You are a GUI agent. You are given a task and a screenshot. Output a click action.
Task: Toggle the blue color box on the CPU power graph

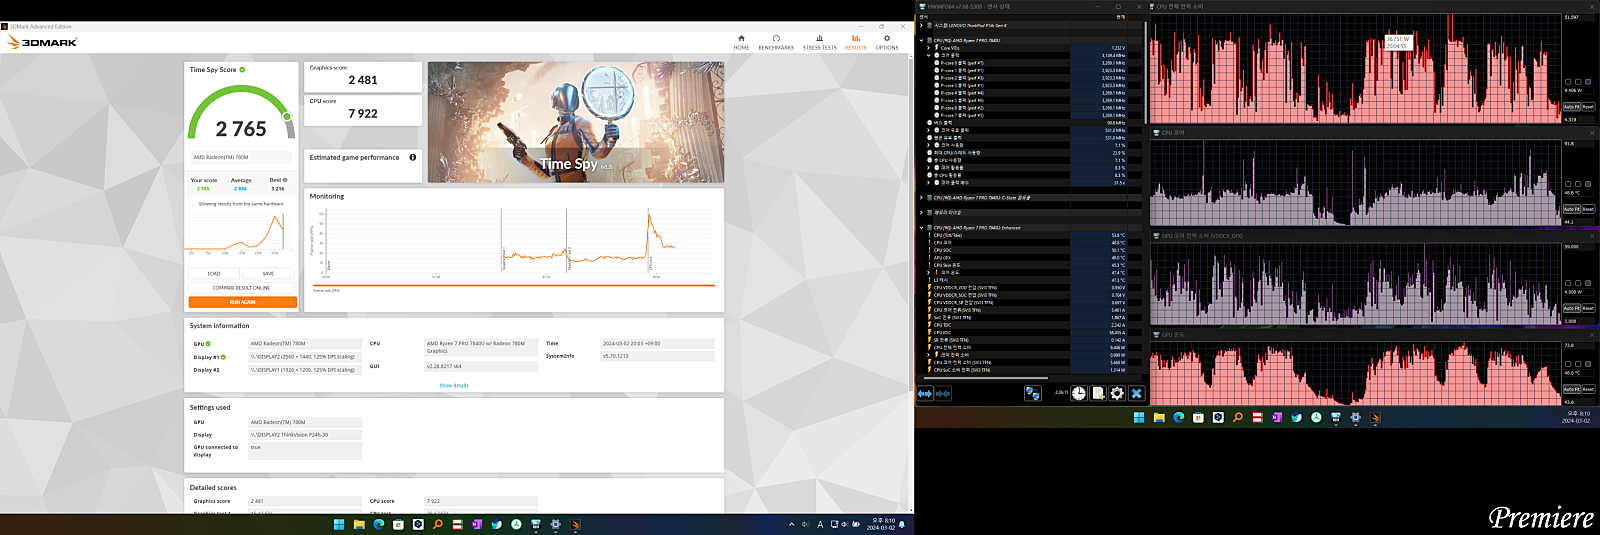tap(1588, 82)
